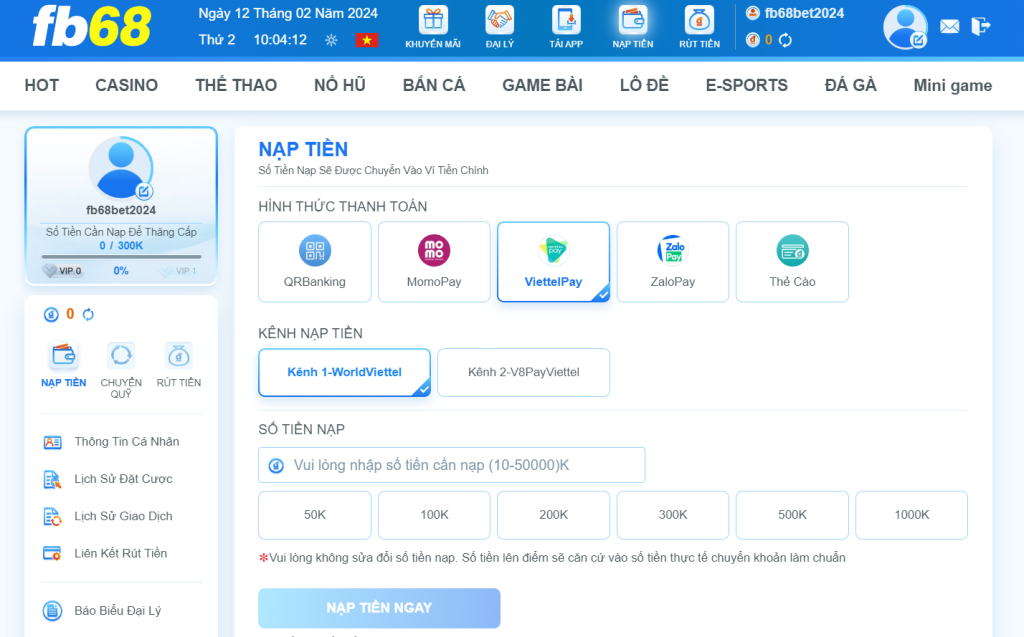Refresh balance icon next to username
Image resolution: width=1024 pixels, height=637 pixels.
[786, 40]
